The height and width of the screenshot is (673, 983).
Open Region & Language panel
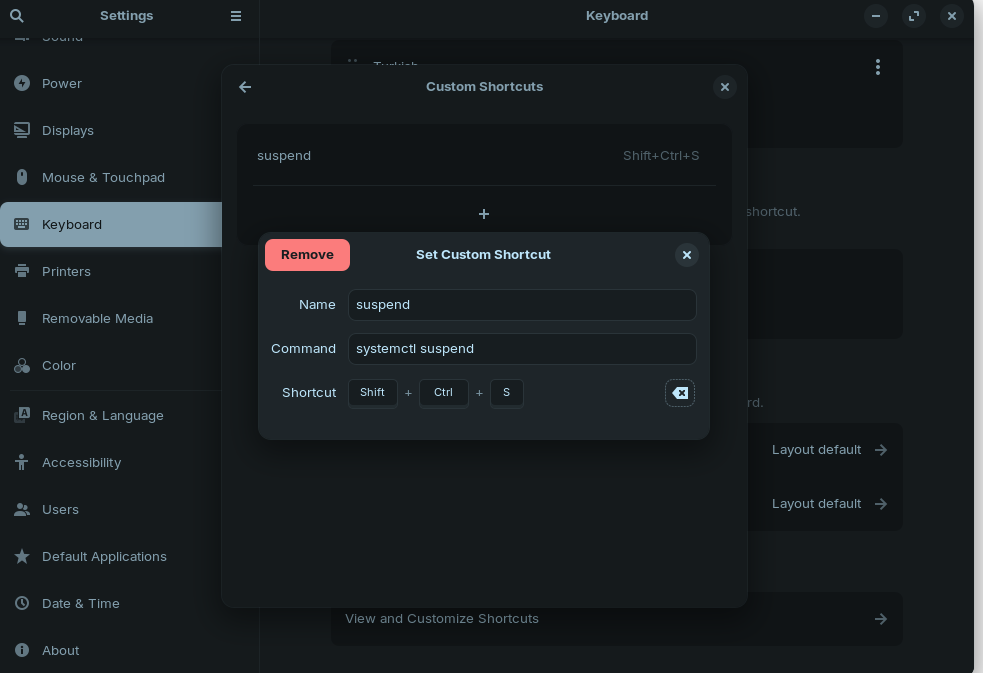(x=102, y=416)
